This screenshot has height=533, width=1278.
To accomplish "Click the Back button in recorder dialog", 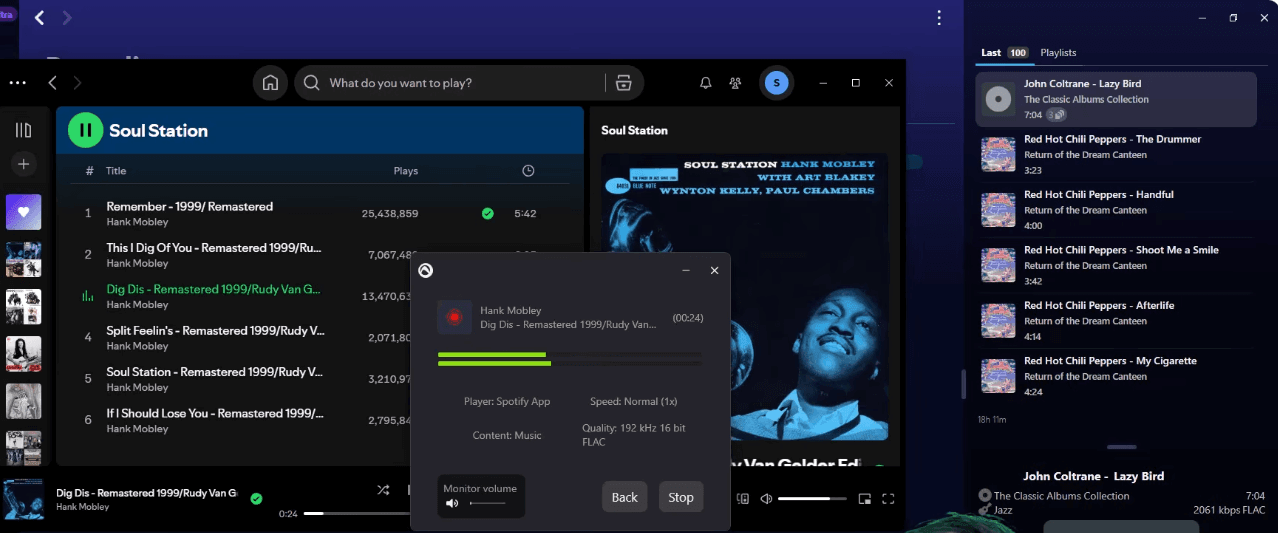I will tap(625, 497).
